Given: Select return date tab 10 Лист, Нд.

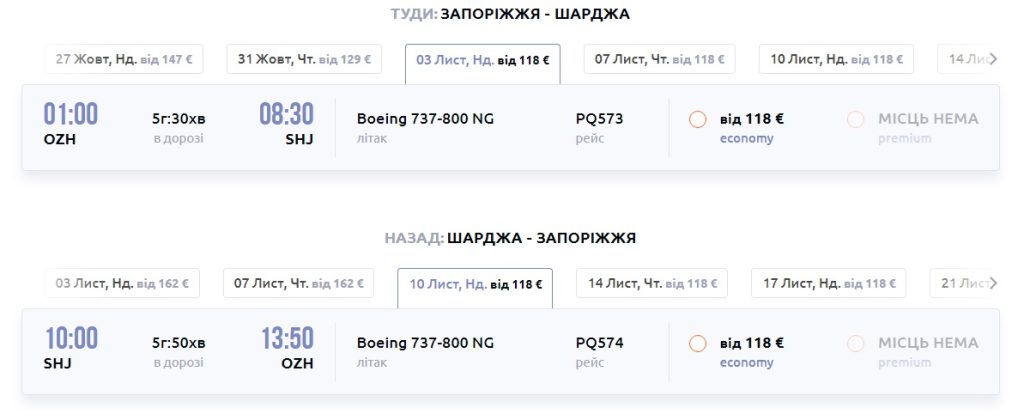Looking at the screenshot, I should coord(475,284).
